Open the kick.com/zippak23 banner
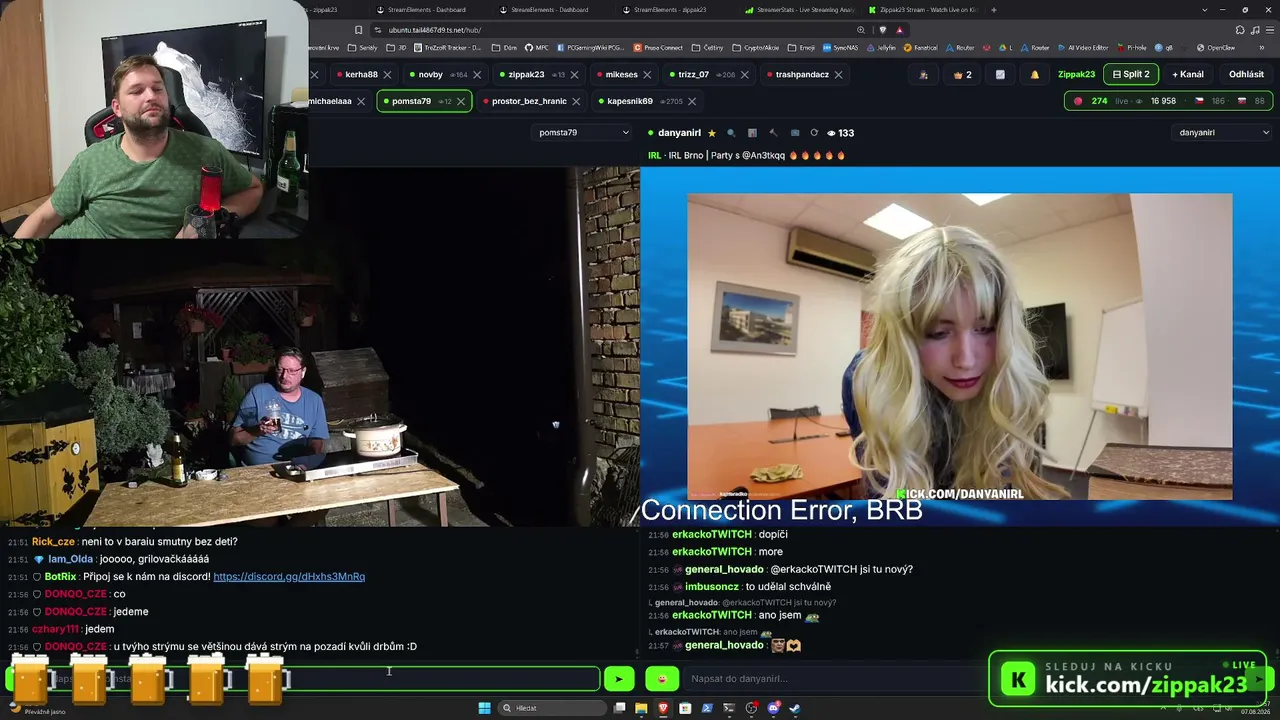1280x720 pixels. point(1128,679)
